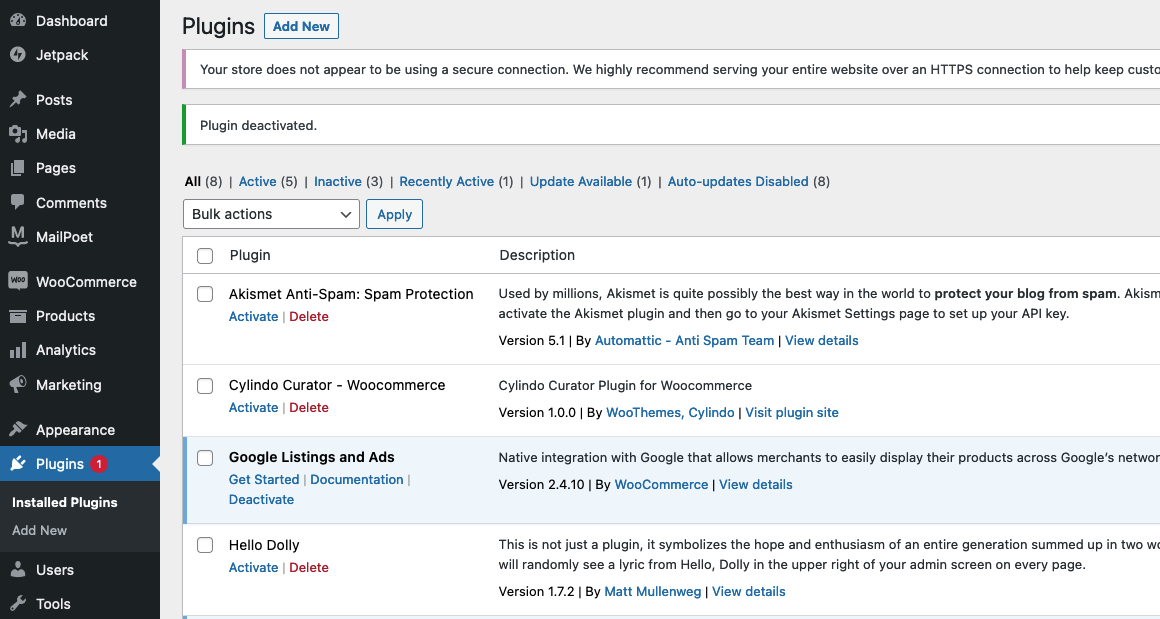Open Google Listings Documentation link
Viewport: 1160px width, 619px height.
[x=357, y=479]
